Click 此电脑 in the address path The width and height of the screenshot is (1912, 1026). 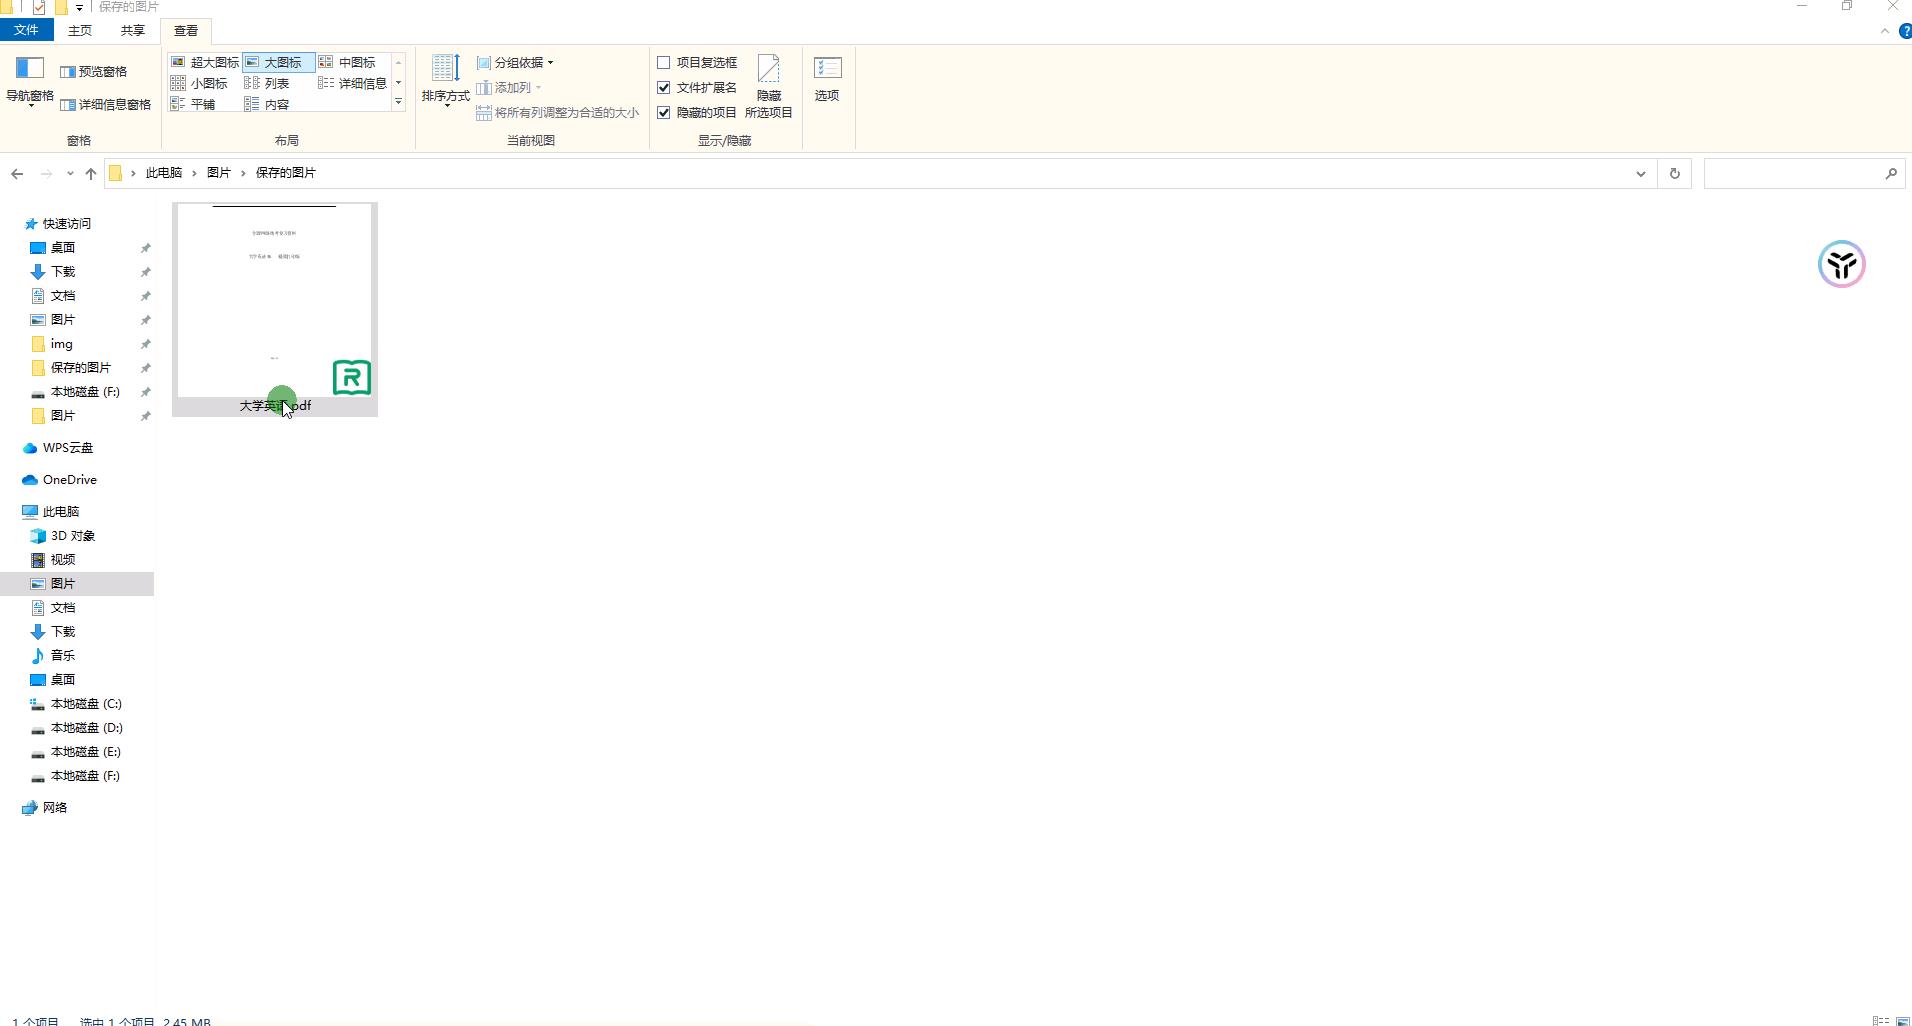164,173
